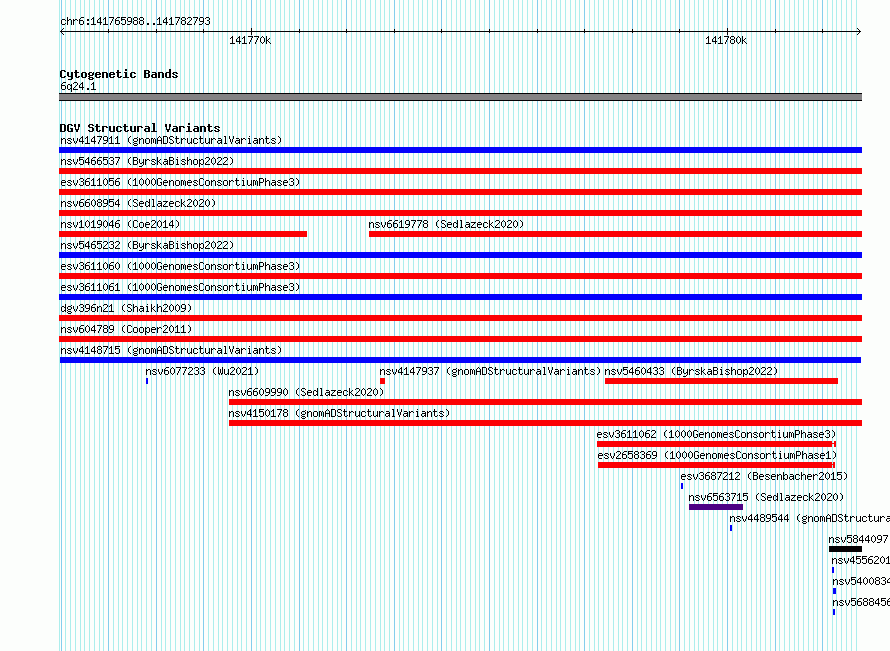Click the esv3687212 (Besenbacher2015) label
The width and height of the screenshot is (890, 651).
[x=764, y=476]
